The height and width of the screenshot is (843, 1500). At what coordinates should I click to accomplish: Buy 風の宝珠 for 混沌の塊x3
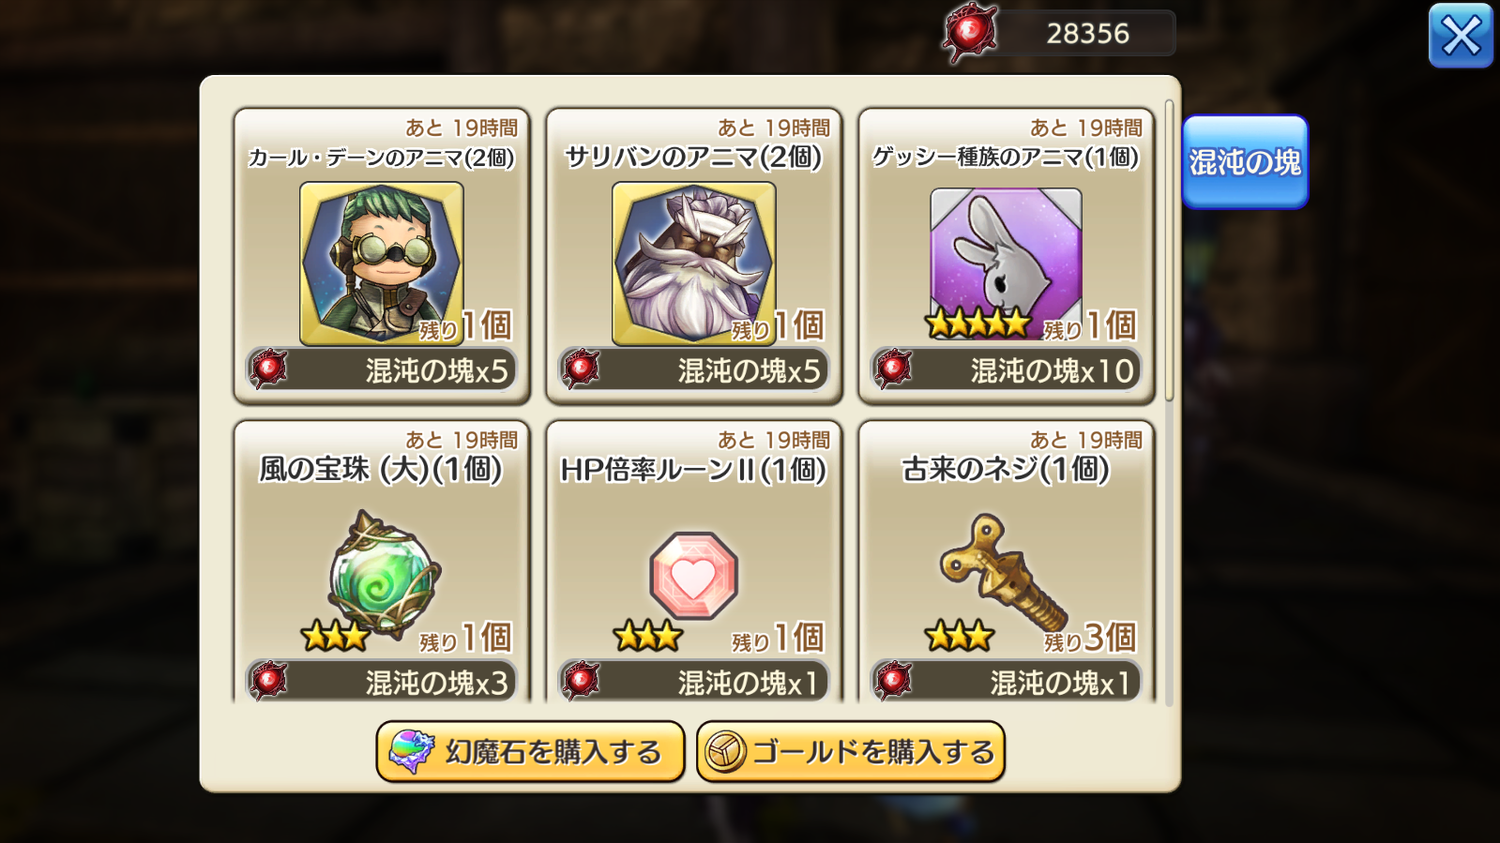click(x=382, y=682)
